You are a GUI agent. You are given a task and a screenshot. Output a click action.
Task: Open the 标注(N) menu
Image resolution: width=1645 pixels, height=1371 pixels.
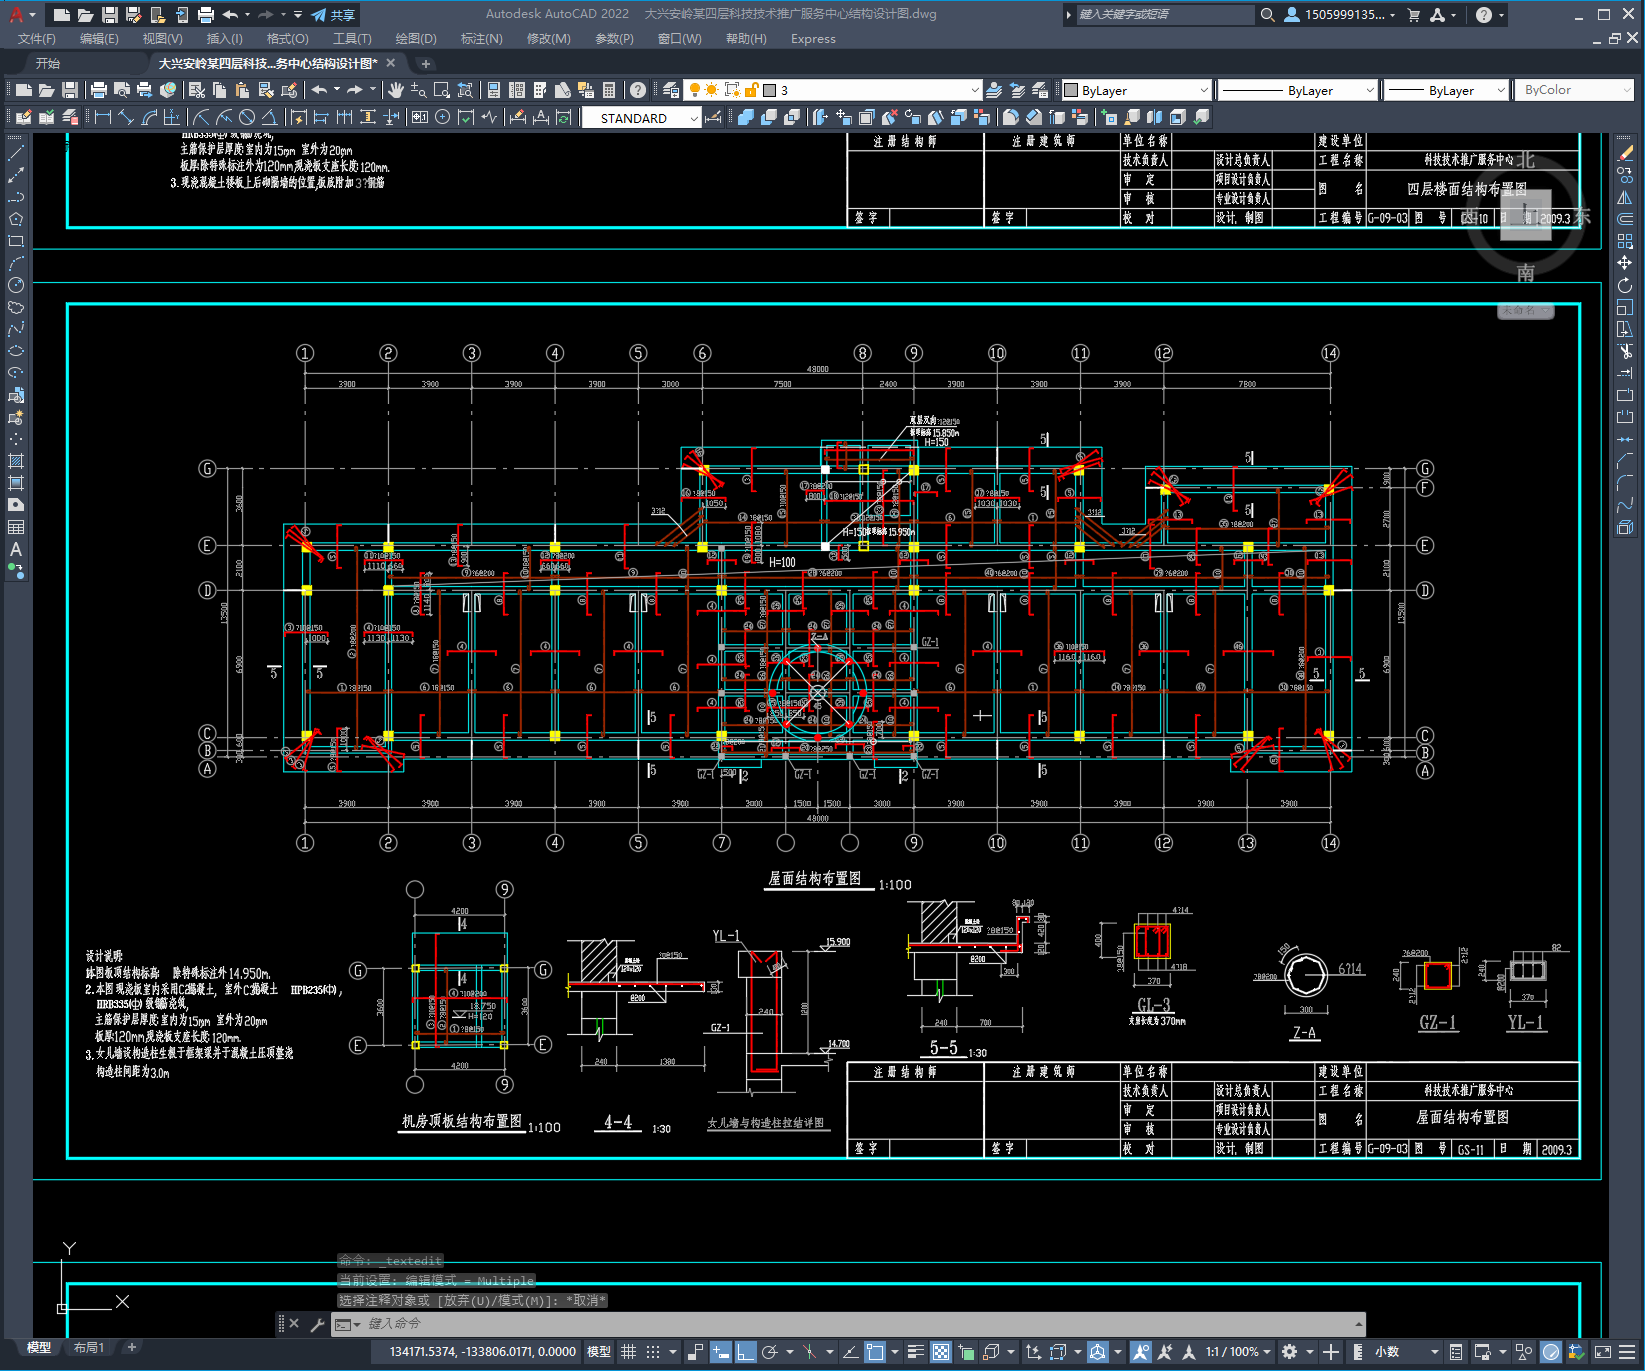pos(481,39)
